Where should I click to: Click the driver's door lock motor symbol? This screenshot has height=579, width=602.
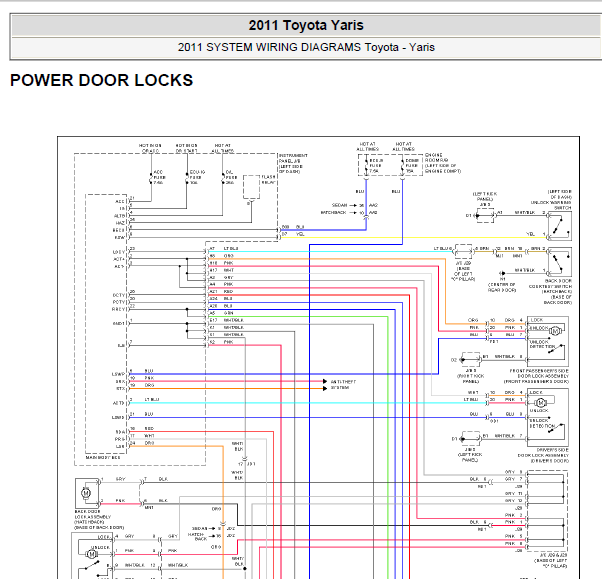[x=541, y=403]
